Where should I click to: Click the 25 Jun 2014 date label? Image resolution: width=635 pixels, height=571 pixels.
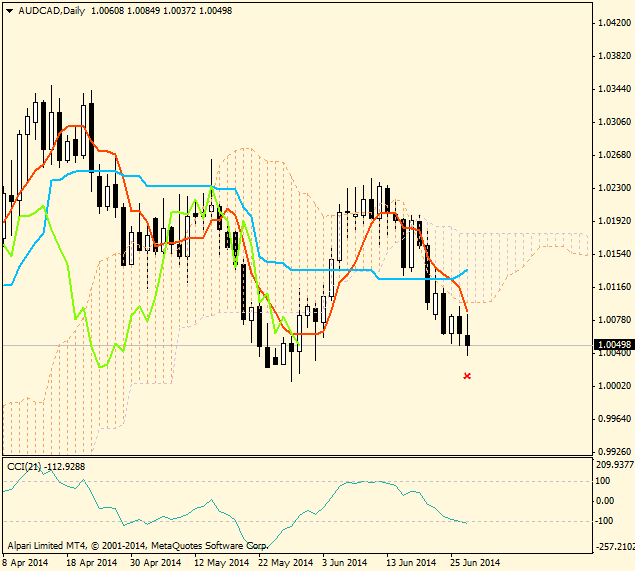pos(475,563)
